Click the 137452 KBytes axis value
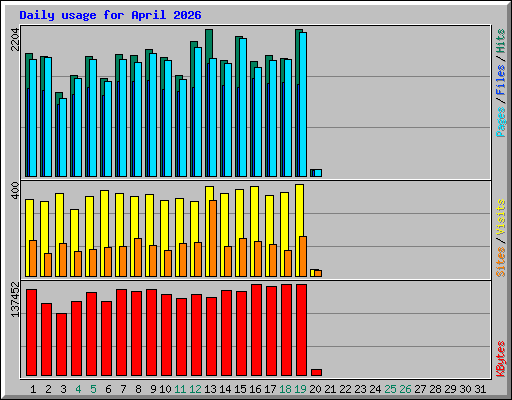 click(15, 299)
